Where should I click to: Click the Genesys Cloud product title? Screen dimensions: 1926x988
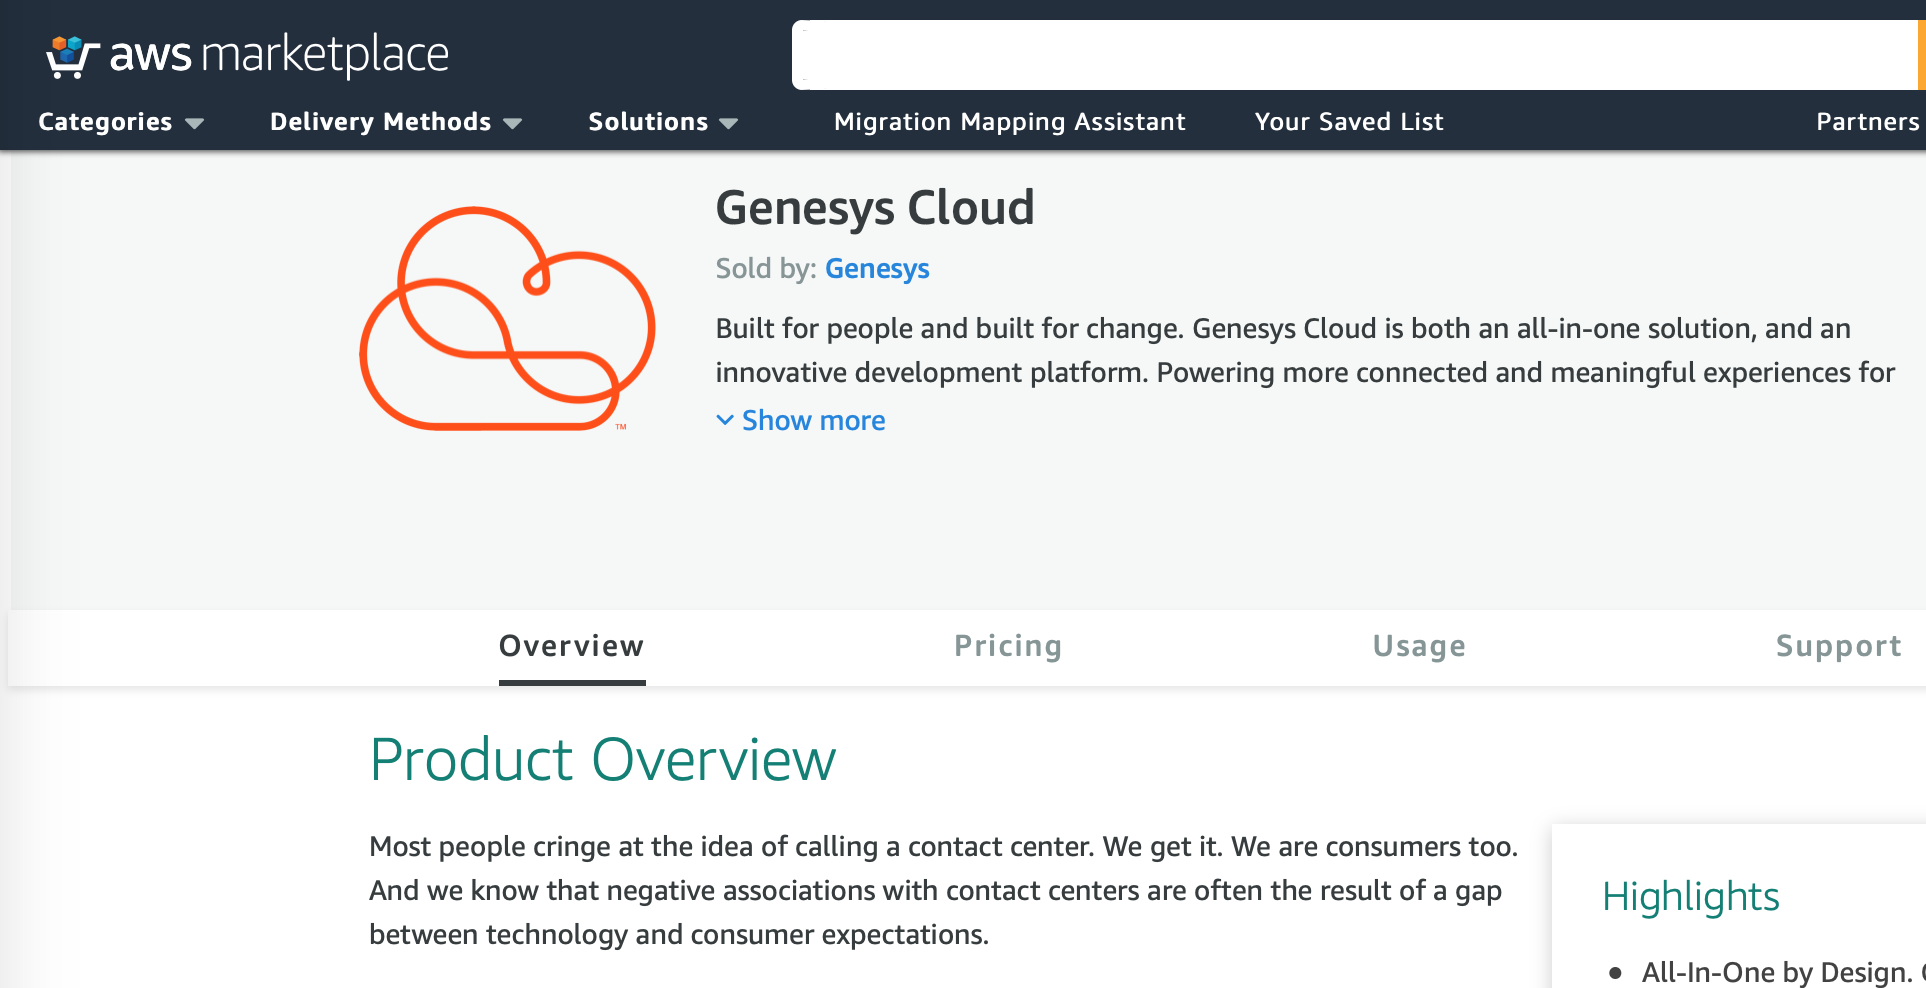click(x=875, y=208)
